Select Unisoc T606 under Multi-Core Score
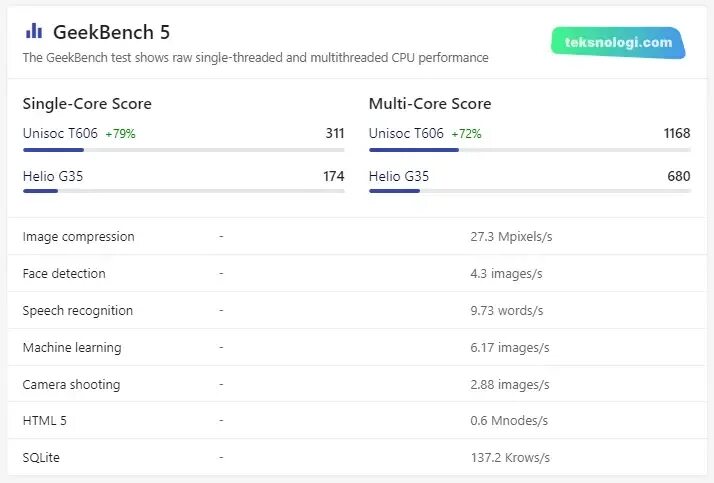714x483 pixels. [x=406, y=133]
